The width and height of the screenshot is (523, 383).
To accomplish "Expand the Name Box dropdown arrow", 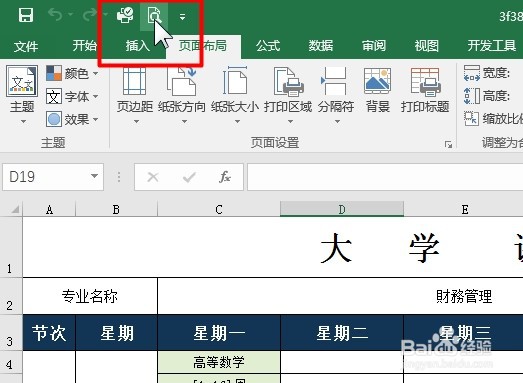I will pos(94,176).
